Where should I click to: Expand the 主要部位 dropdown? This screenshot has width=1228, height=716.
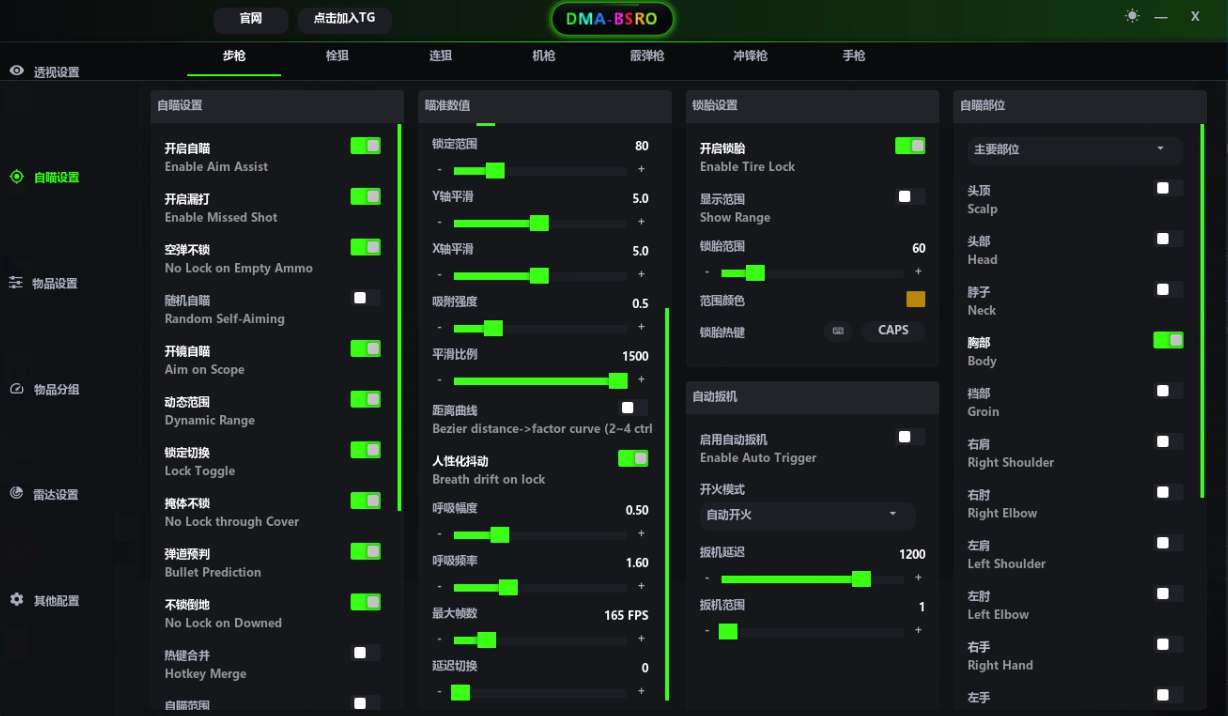click(1074, 150)
